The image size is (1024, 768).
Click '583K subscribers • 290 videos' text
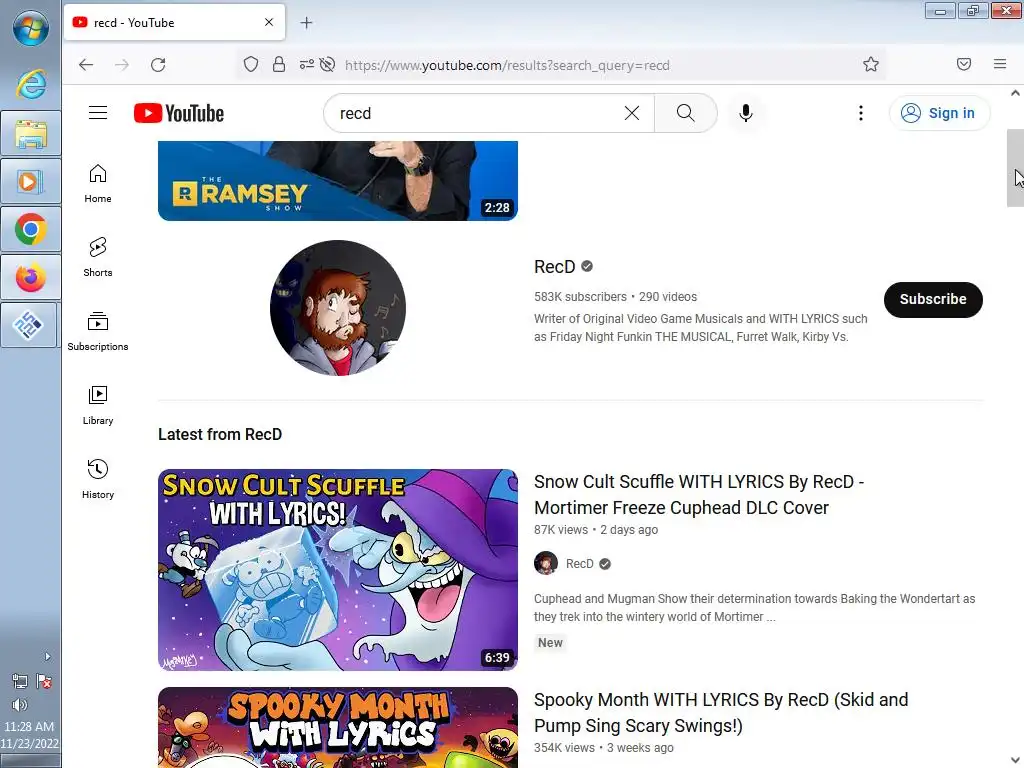tap(615, 296)
